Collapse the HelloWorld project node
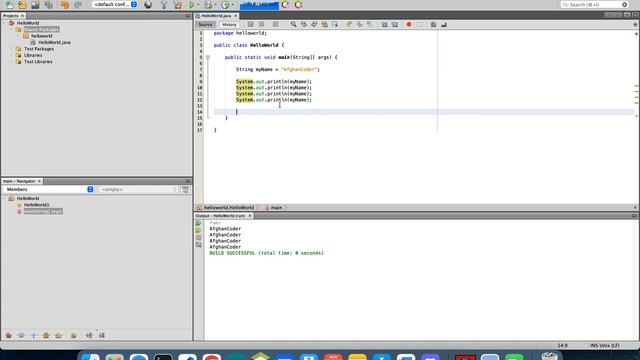The image size is (640, 360). (5, 23)
